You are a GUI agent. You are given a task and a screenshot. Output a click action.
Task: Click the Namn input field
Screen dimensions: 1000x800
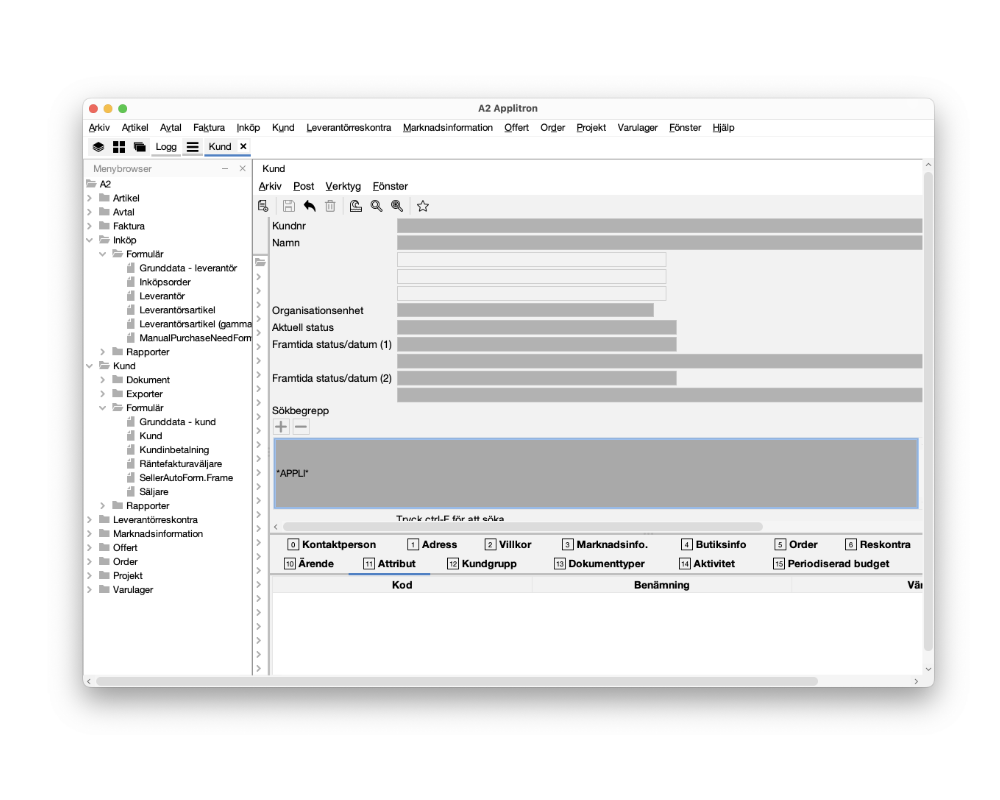coord(659,243)
